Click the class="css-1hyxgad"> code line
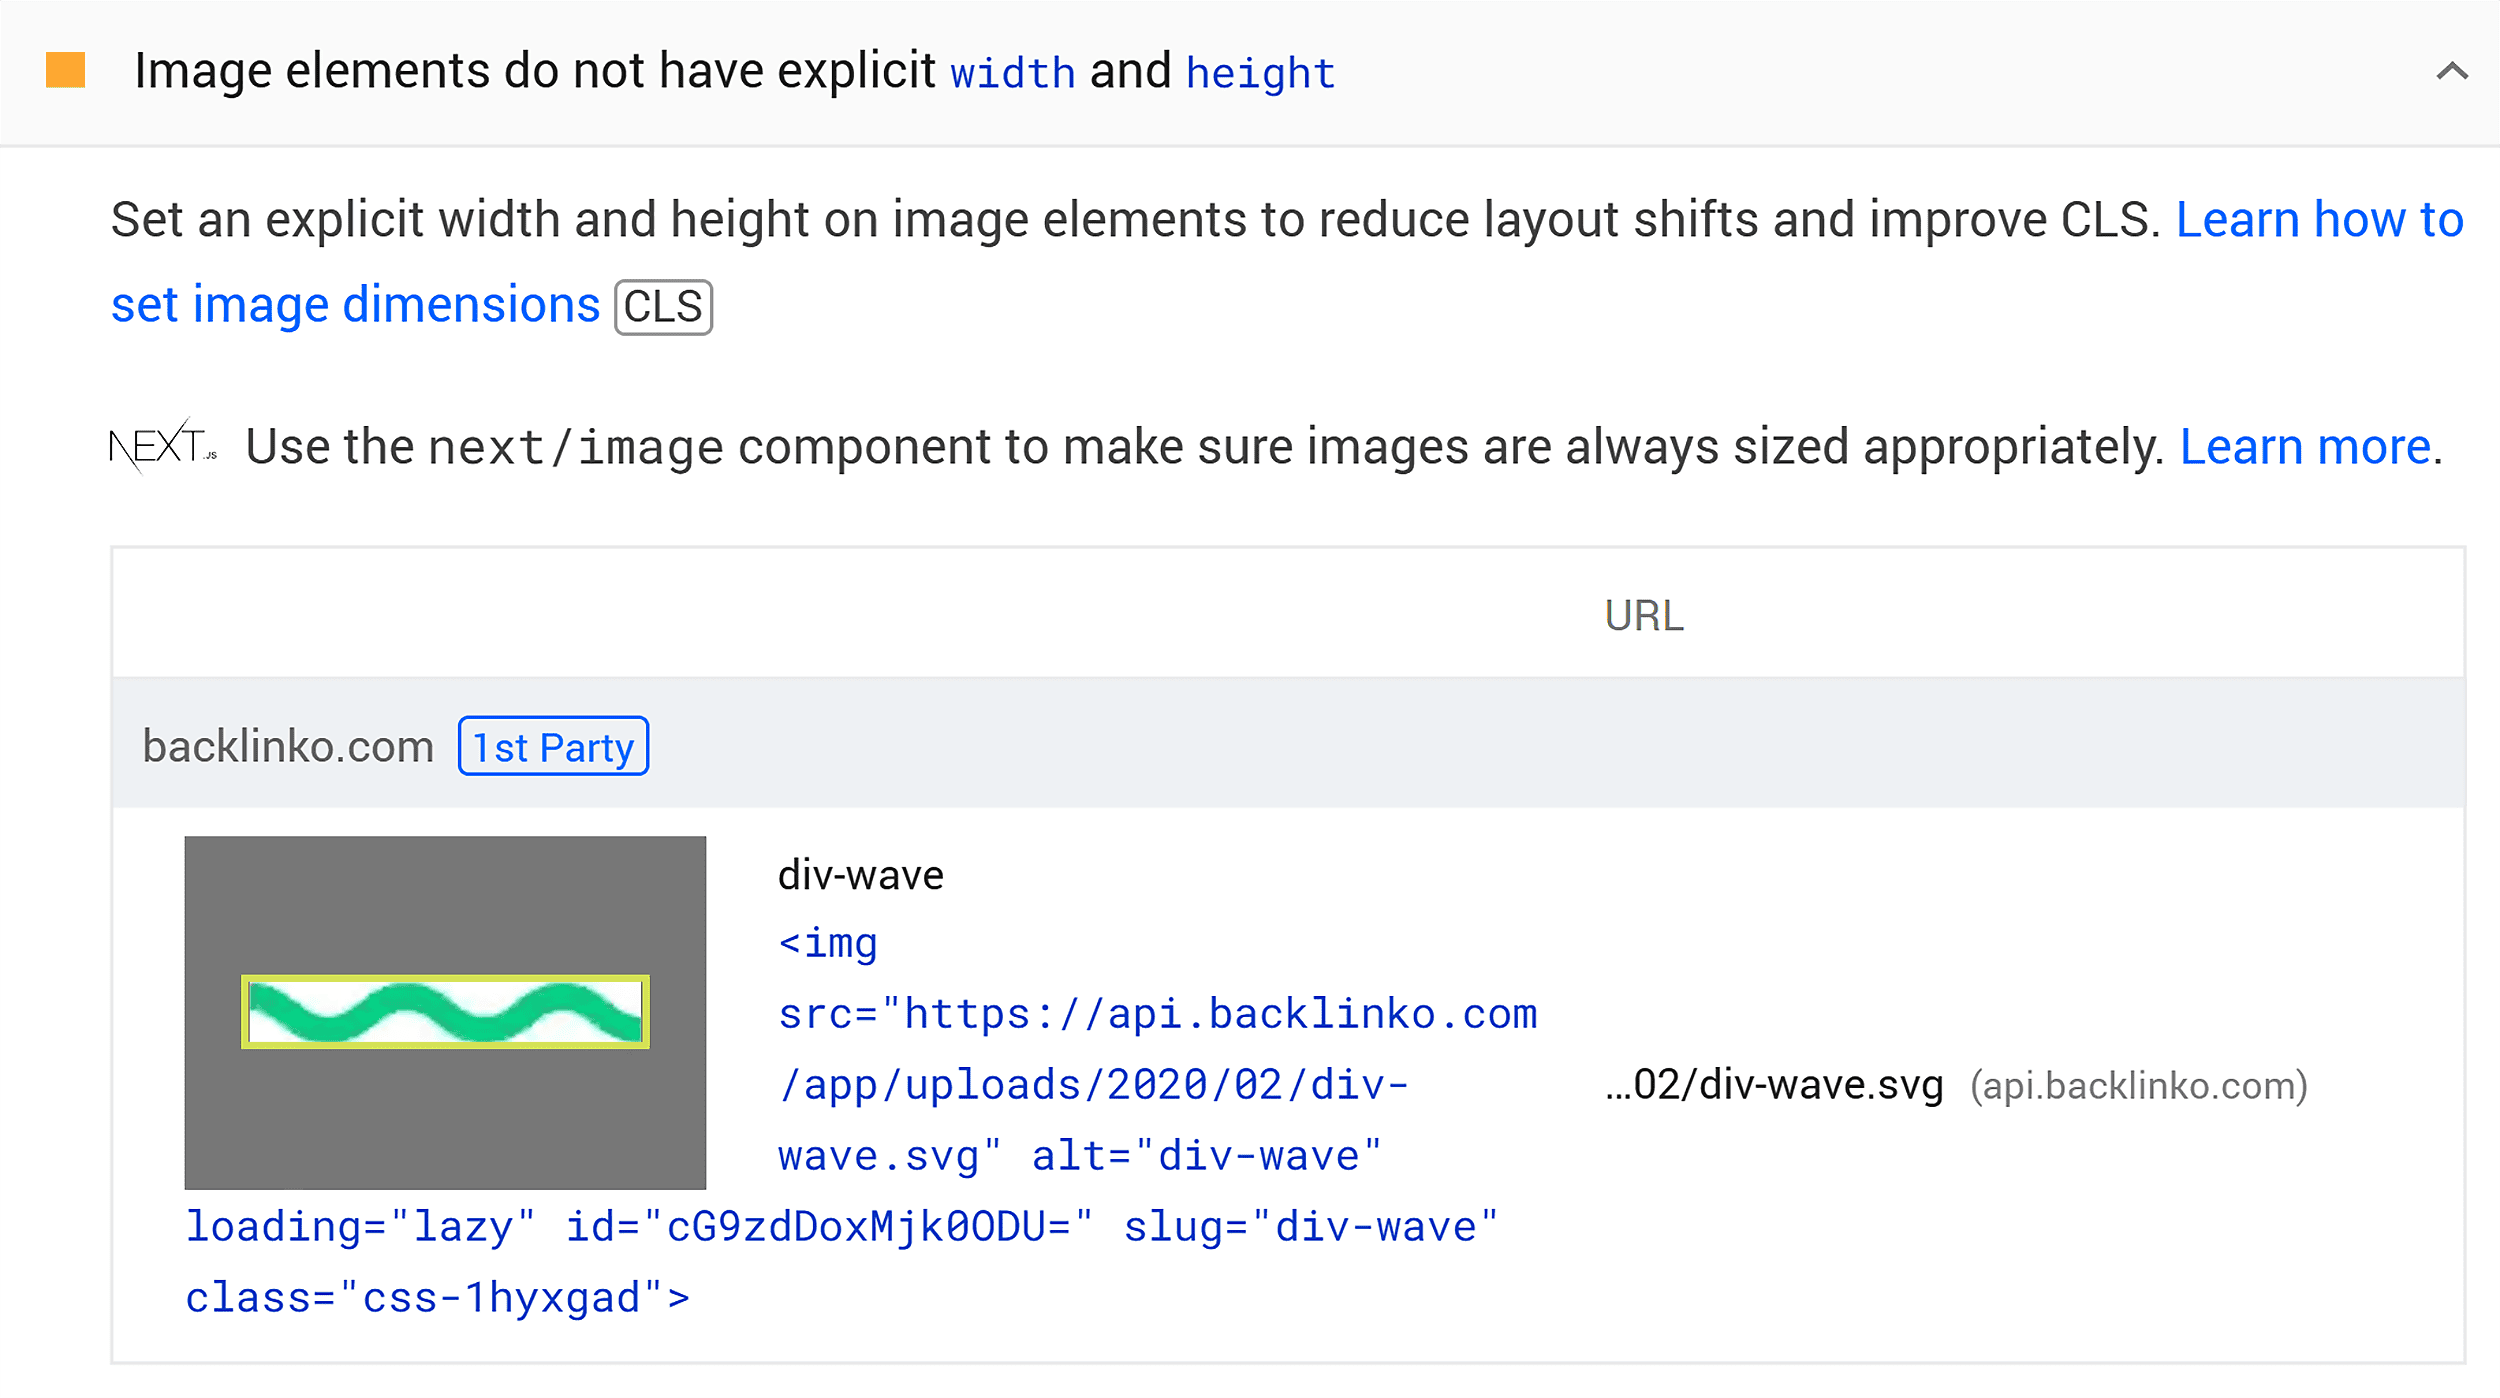 point(438,1298)
